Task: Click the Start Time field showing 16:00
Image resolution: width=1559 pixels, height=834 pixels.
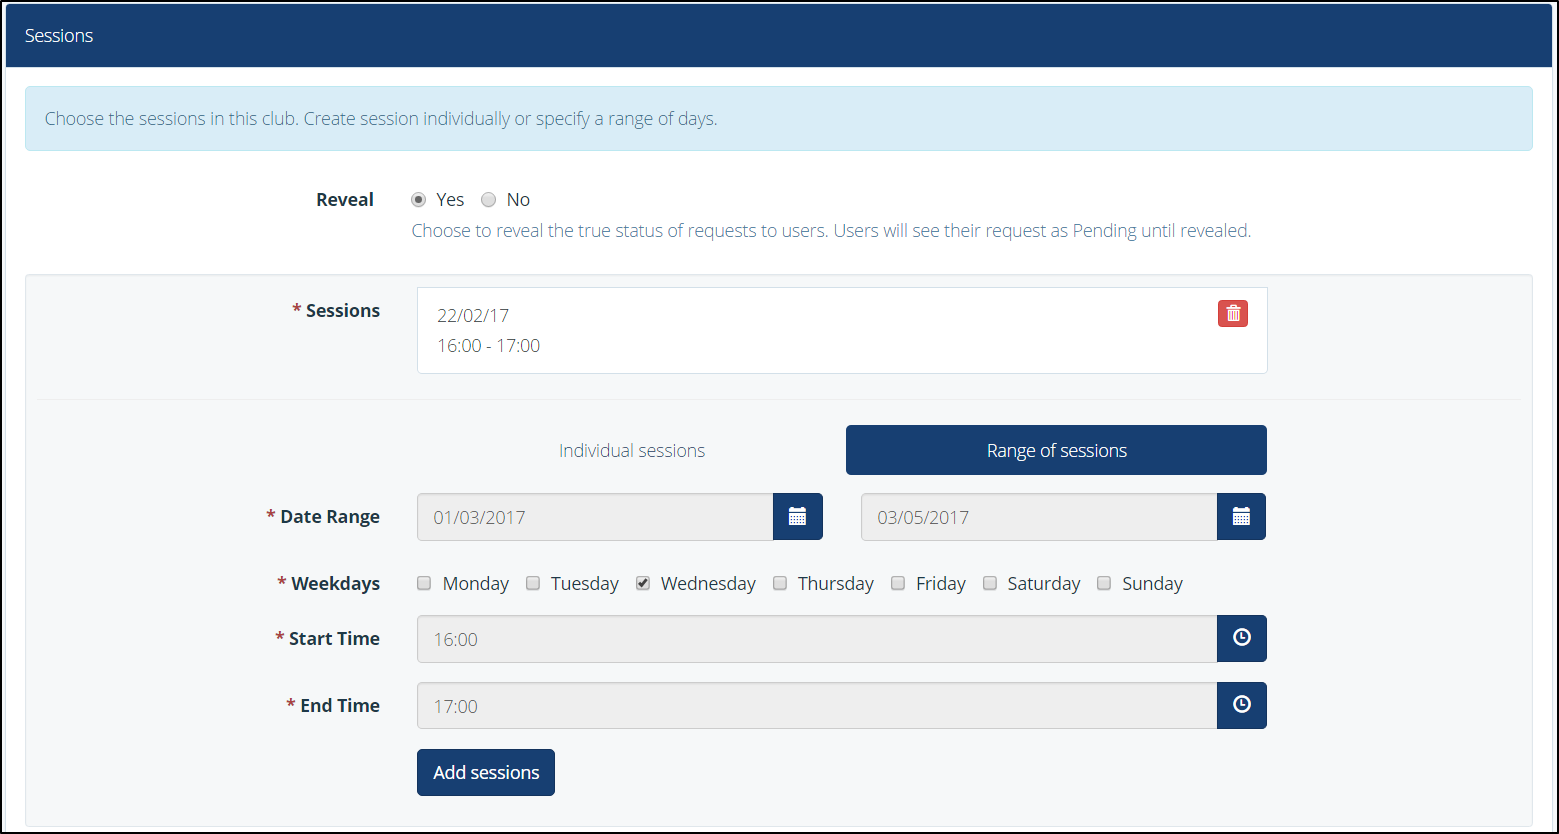Action: pos(817,638)
